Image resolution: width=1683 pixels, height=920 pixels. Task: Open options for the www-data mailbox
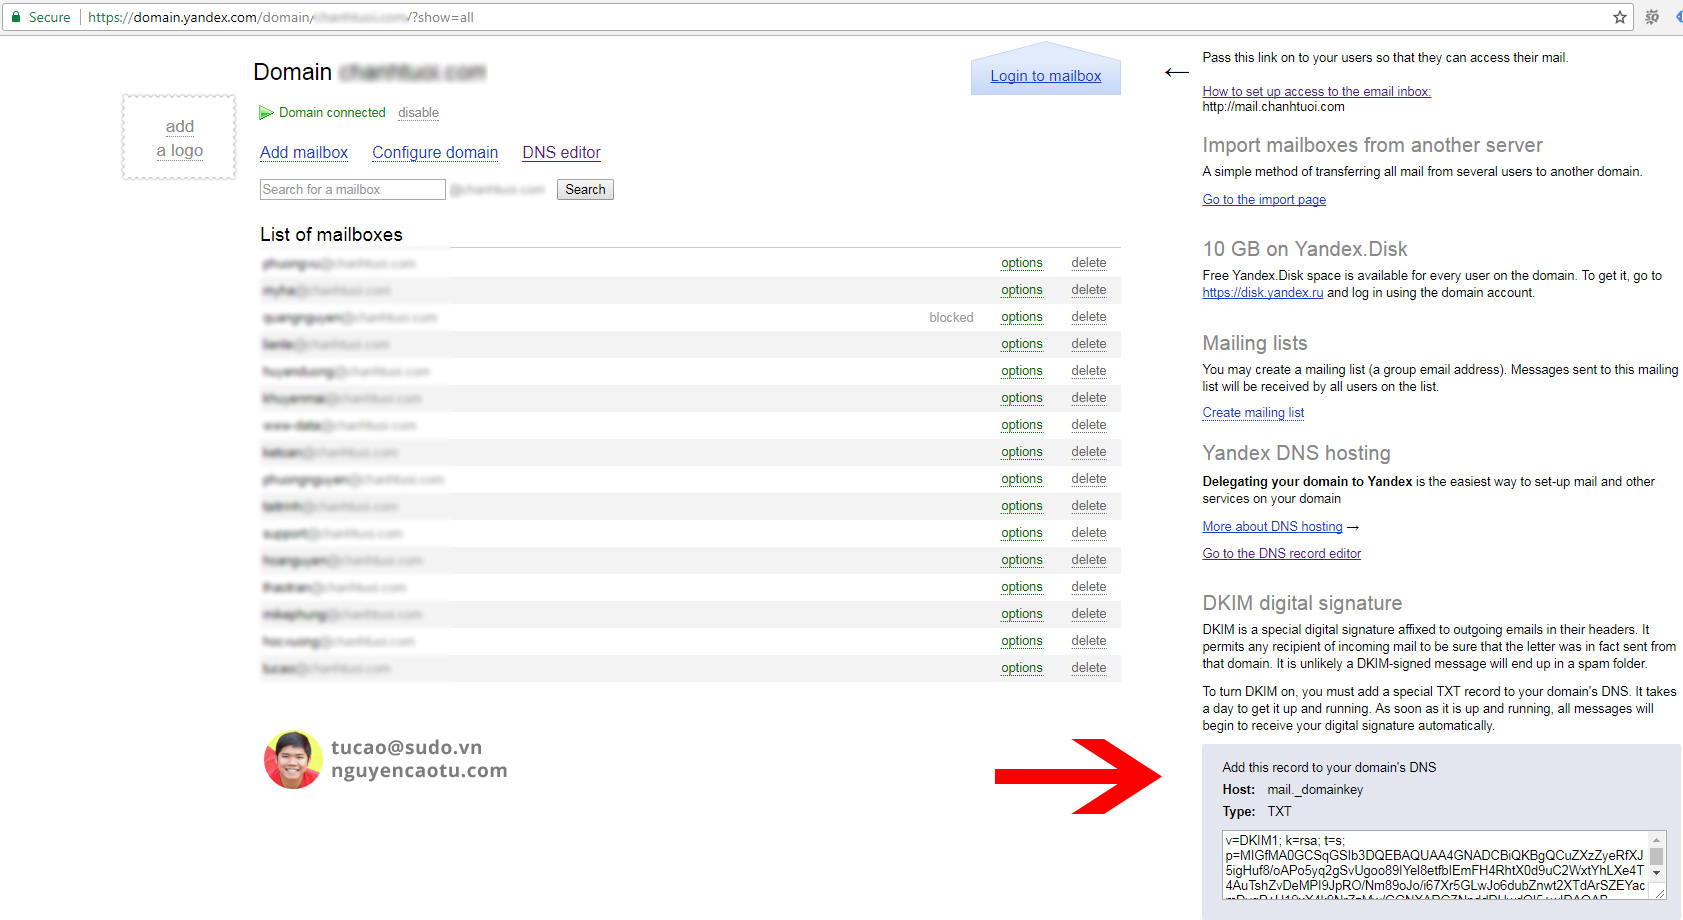pyautogui.click(x=1021, y=425)
